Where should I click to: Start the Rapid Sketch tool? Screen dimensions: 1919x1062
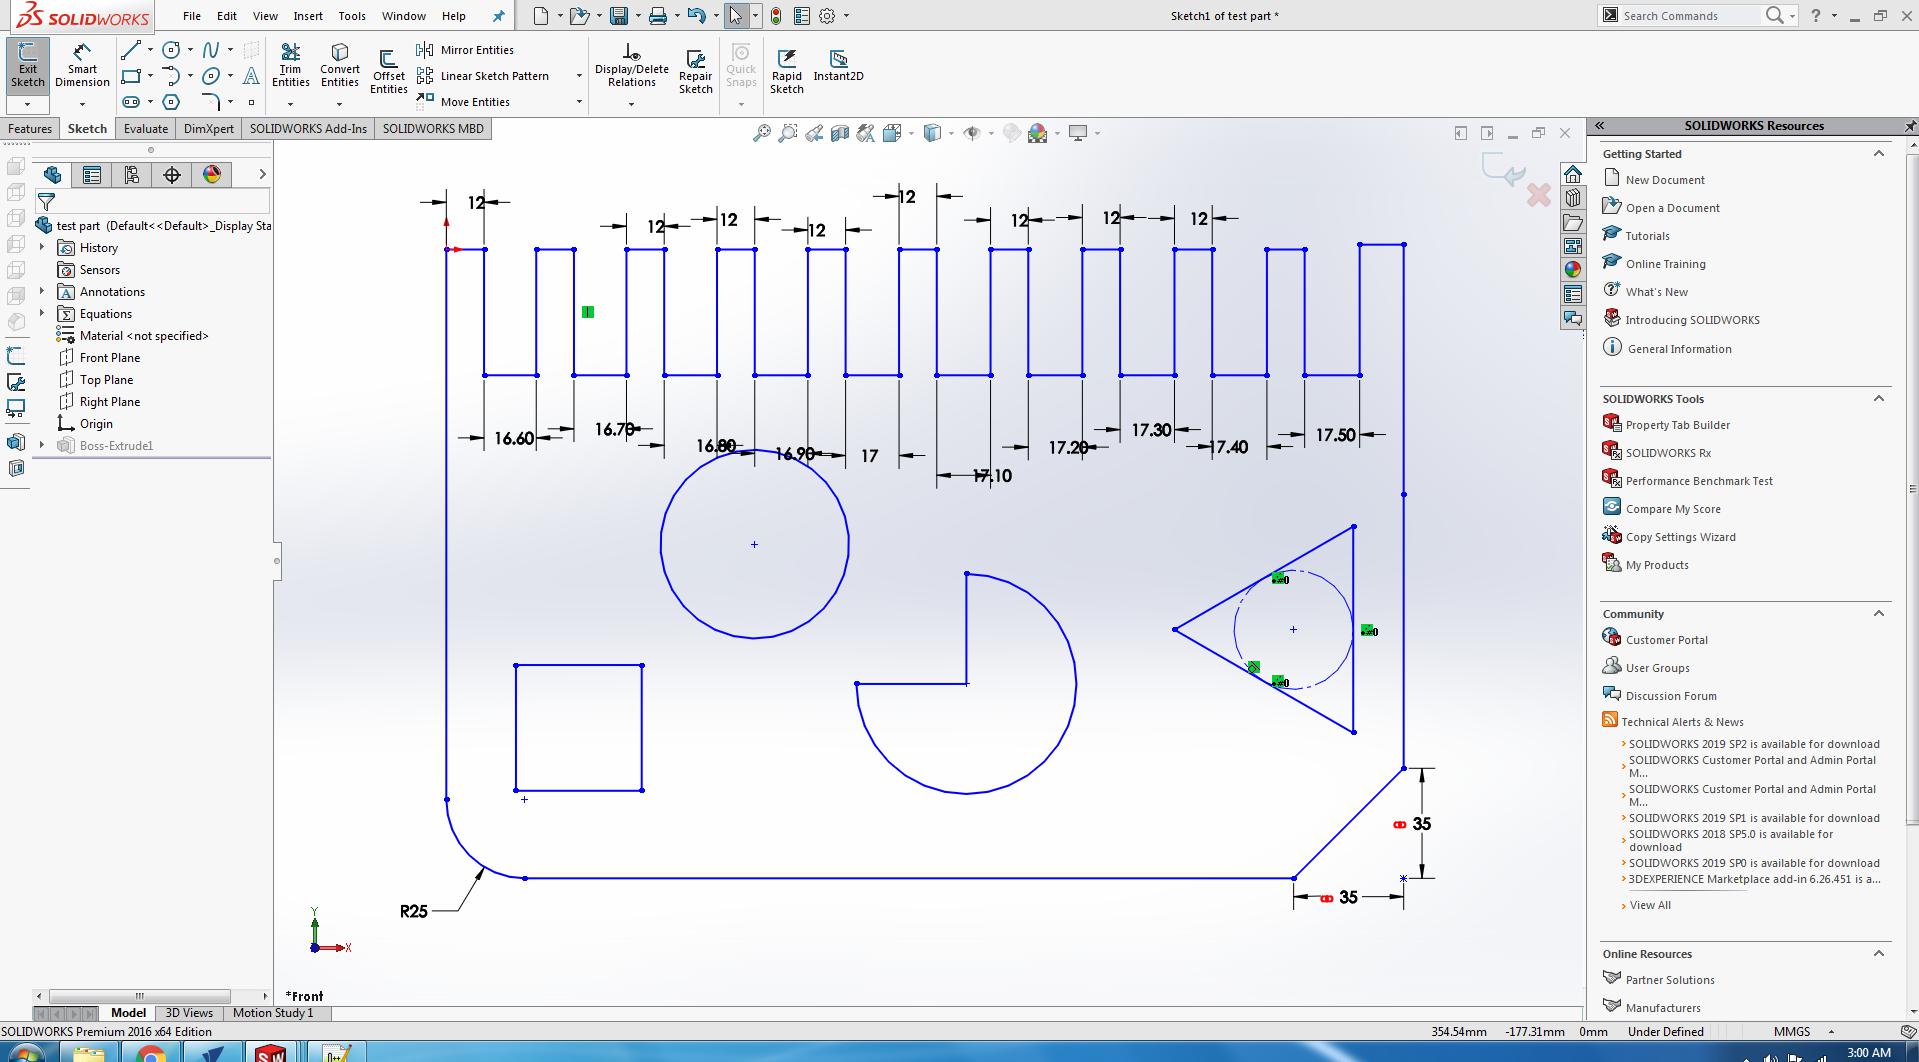[x=786, y=70]
